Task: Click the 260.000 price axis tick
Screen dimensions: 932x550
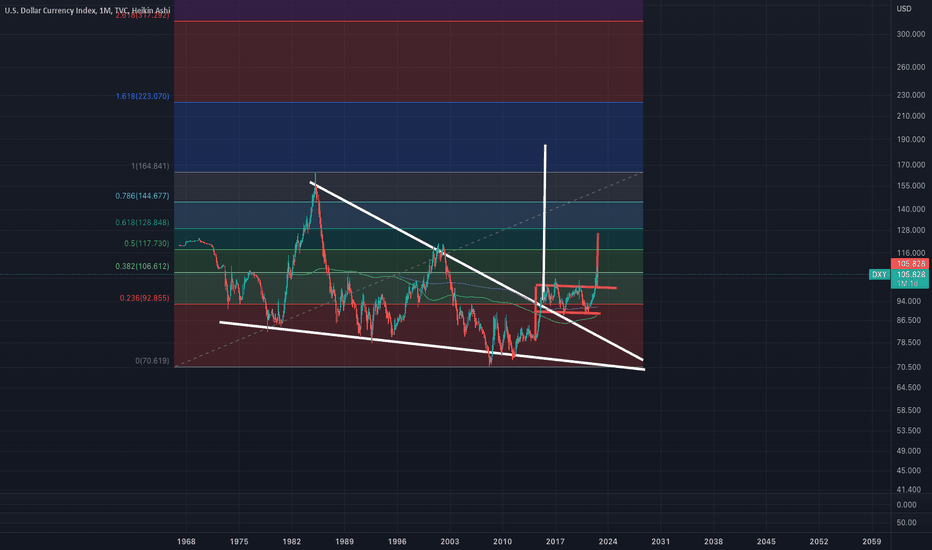Action: pyautogui.click(x=911, y=67)
